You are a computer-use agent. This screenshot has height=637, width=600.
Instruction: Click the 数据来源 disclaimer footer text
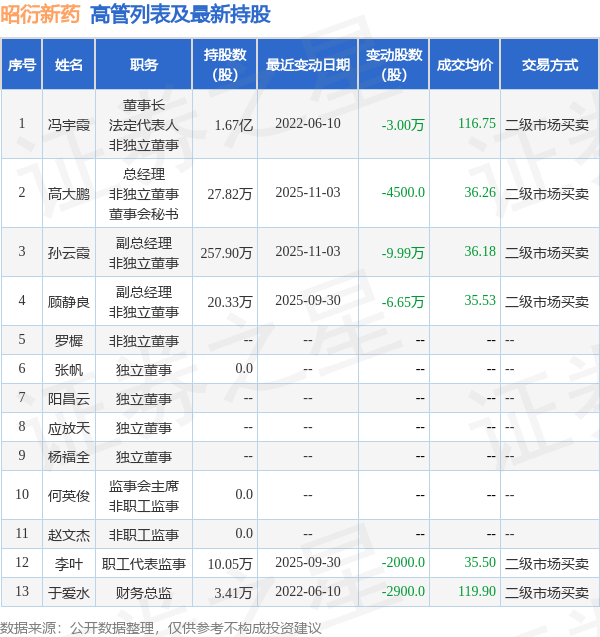click(x=160, y=628)
